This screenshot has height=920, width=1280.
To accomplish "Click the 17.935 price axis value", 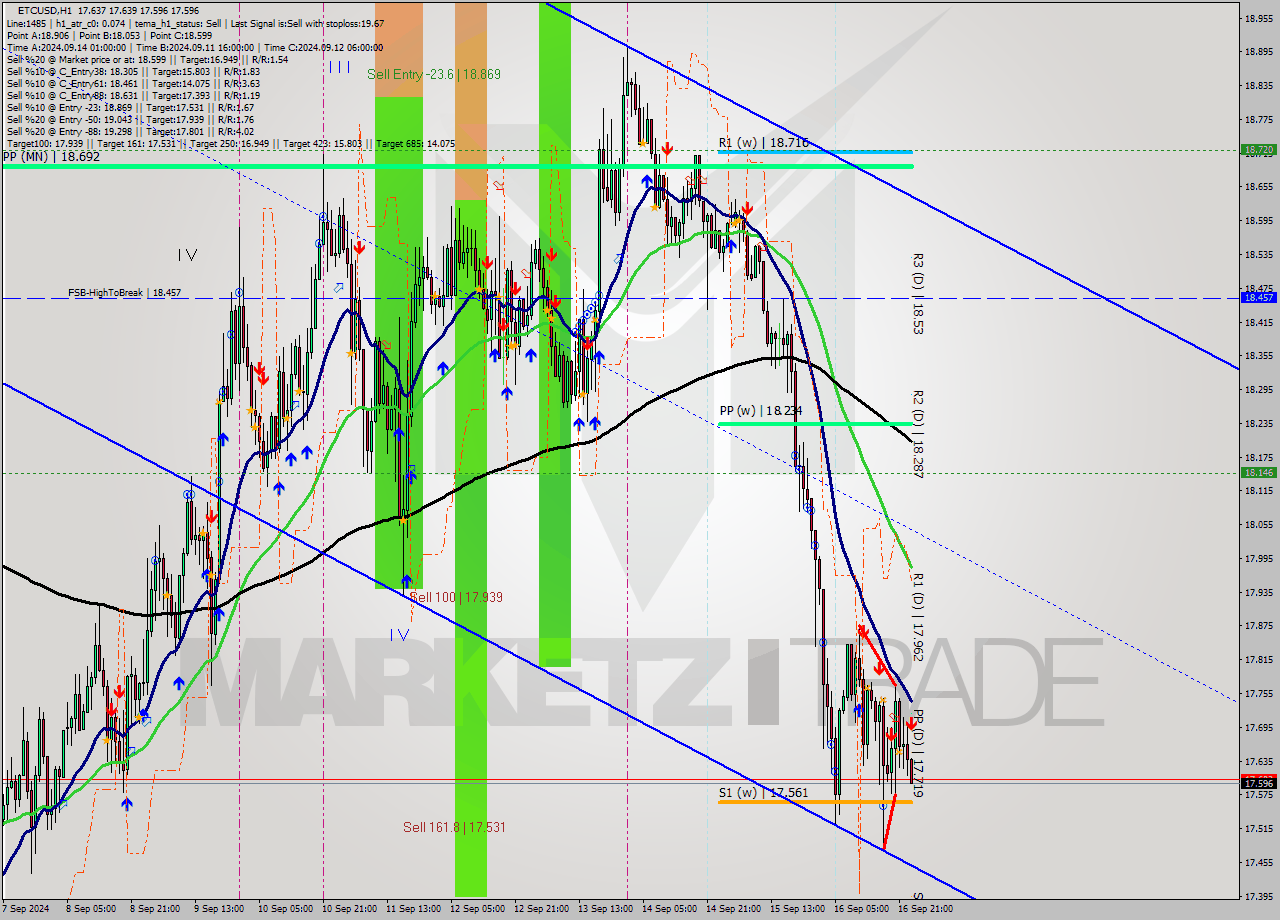I will (1258, 591).
